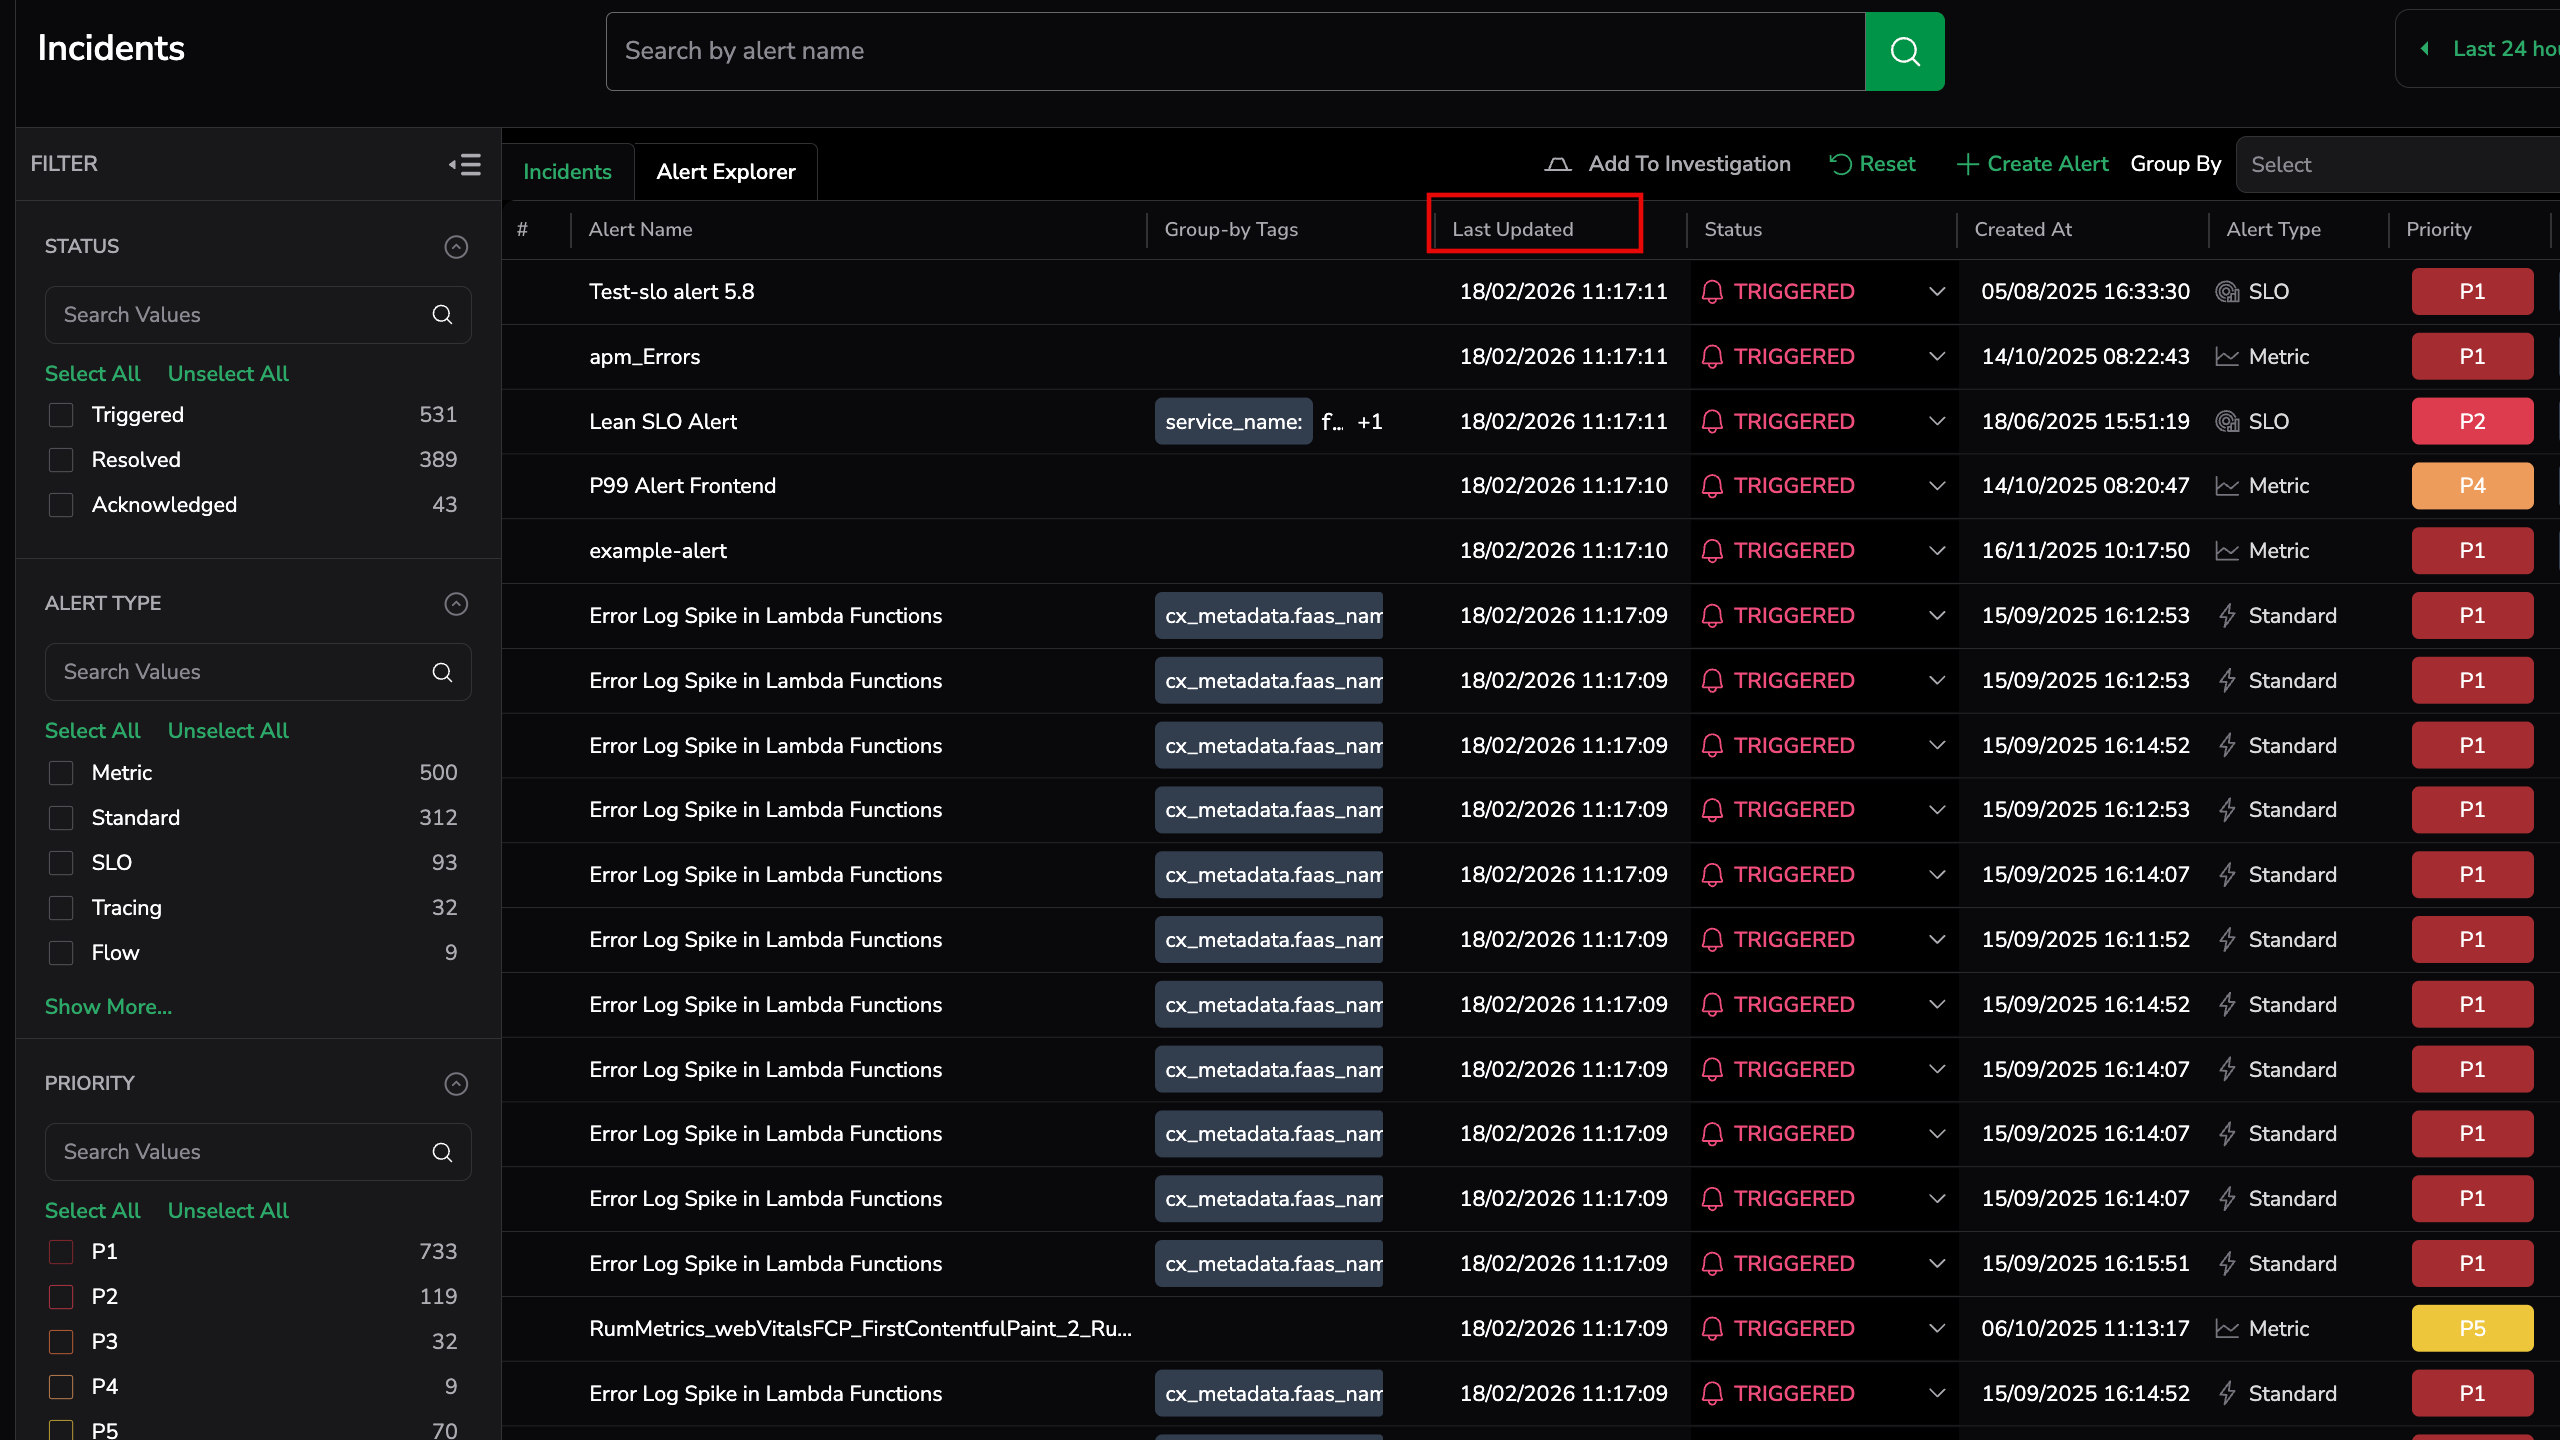Image resolution: width=2560 pixels, height=1440 pixels.
Task: Click SLO type icon on Test-slo alert row
Action: point(2227,292)
